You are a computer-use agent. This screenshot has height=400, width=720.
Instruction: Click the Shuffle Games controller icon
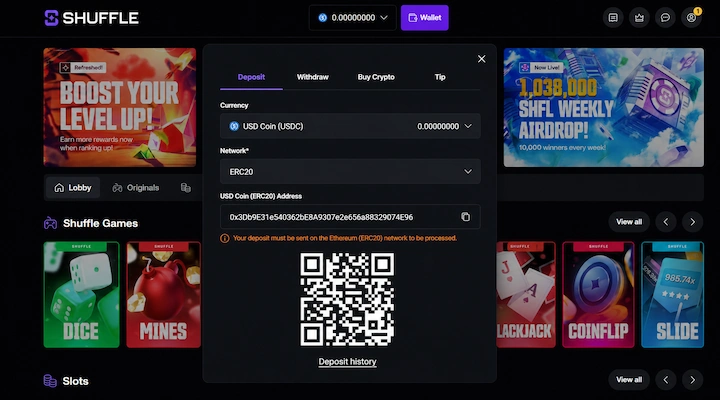click(x=51, y=223)
